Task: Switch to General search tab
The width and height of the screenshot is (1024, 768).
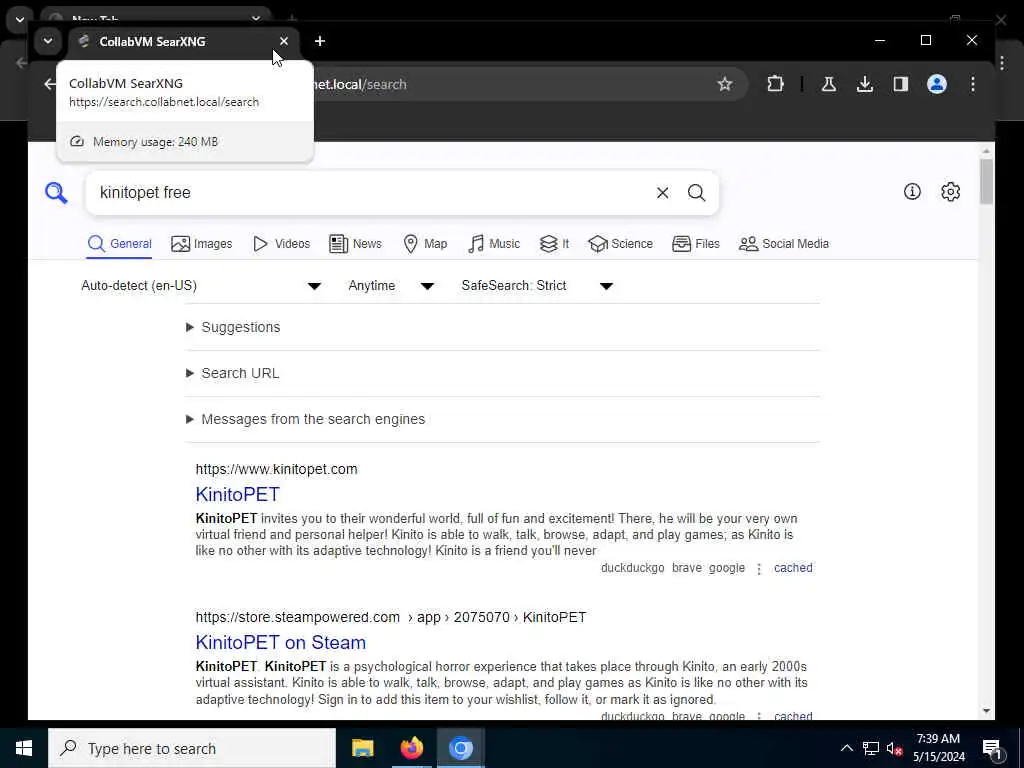Action: [120, 244]
